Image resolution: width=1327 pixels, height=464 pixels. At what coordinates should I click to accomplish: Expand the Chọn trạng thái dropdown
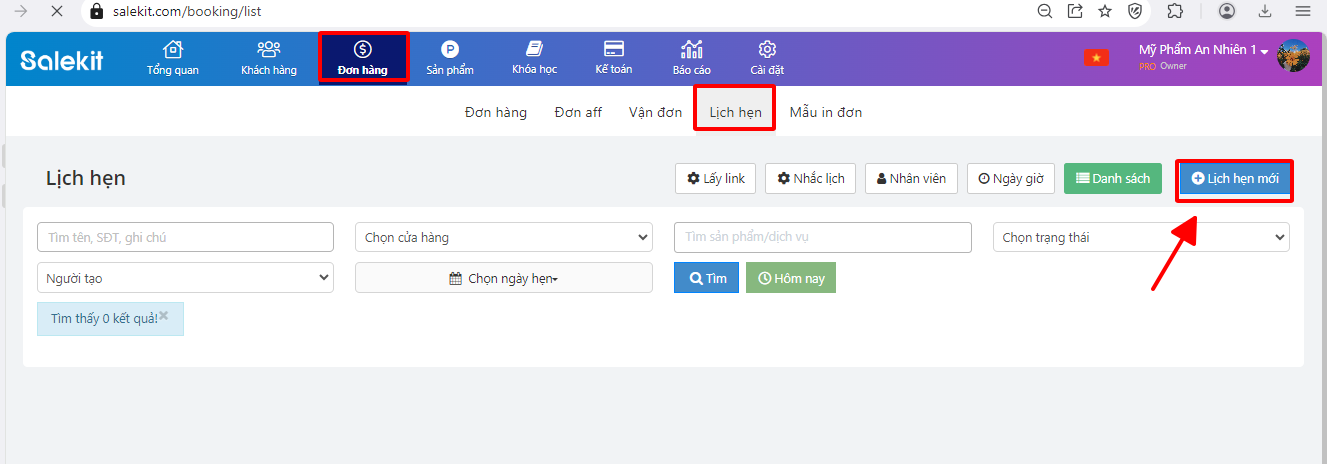pos(1140,237)
